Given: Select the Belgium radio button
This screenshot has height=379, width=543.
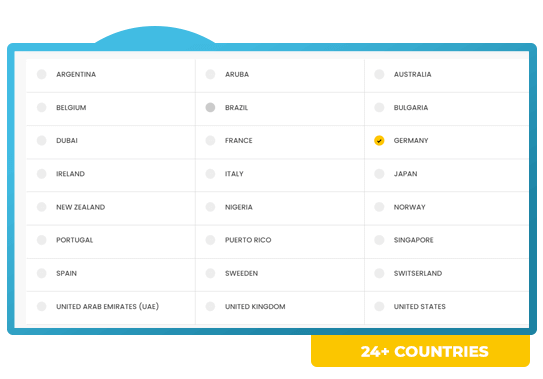Looking at the screenshot, I should pos(42,107).
